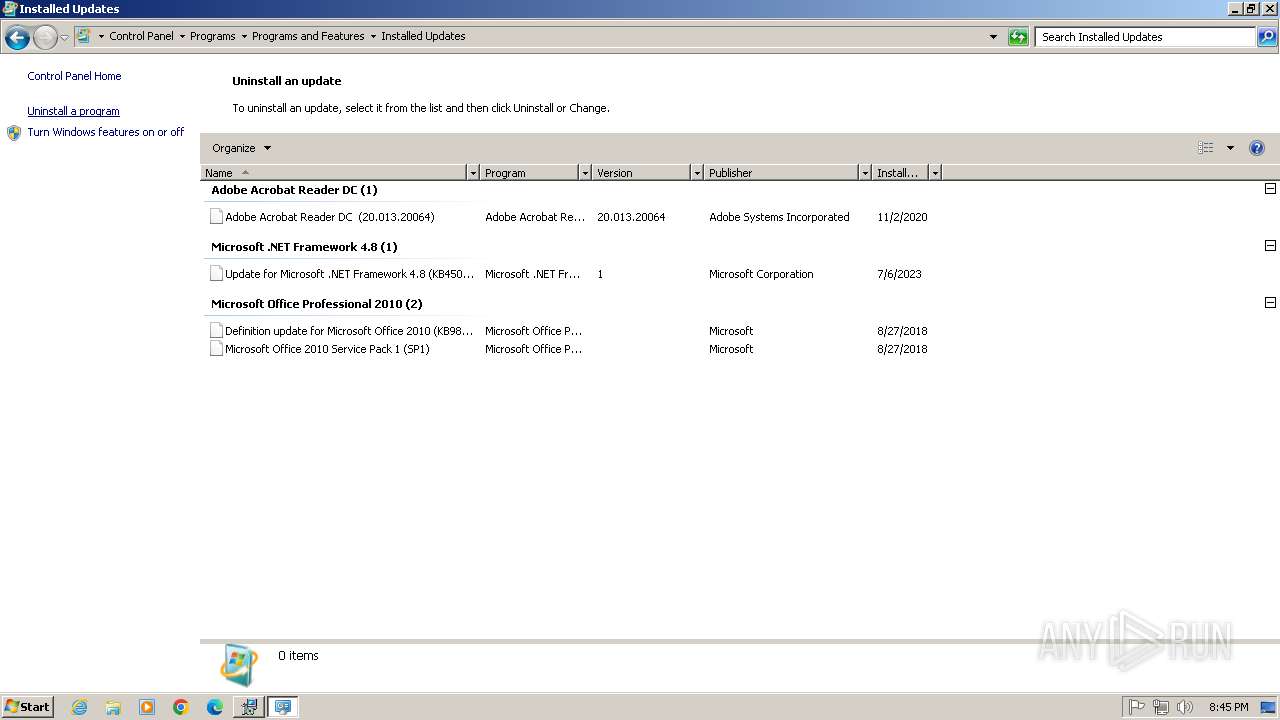Sort by the Publisher column header
Screen dimensions: 1280x720
click(781, 173)
